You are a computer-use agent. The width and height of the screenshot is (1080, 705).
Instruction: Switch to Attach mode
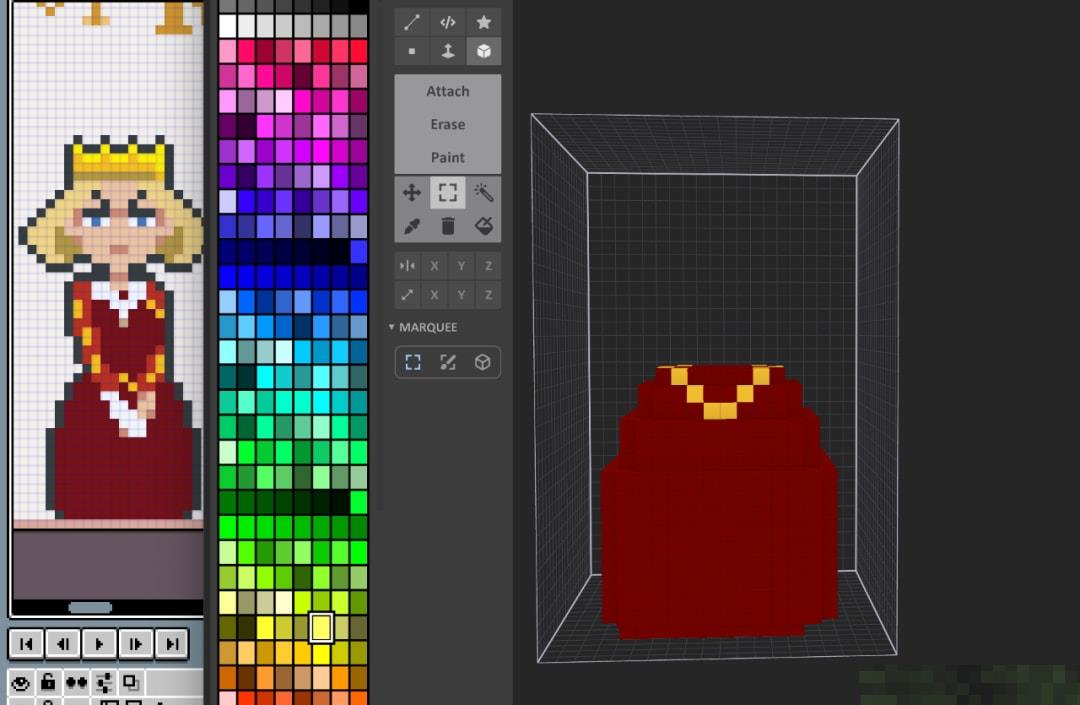point(448,91)
